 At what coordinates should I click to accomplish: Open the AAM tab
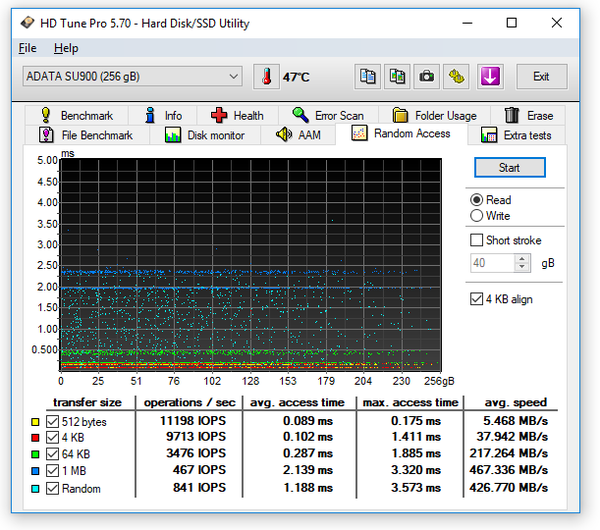click(x=298, y=135)
